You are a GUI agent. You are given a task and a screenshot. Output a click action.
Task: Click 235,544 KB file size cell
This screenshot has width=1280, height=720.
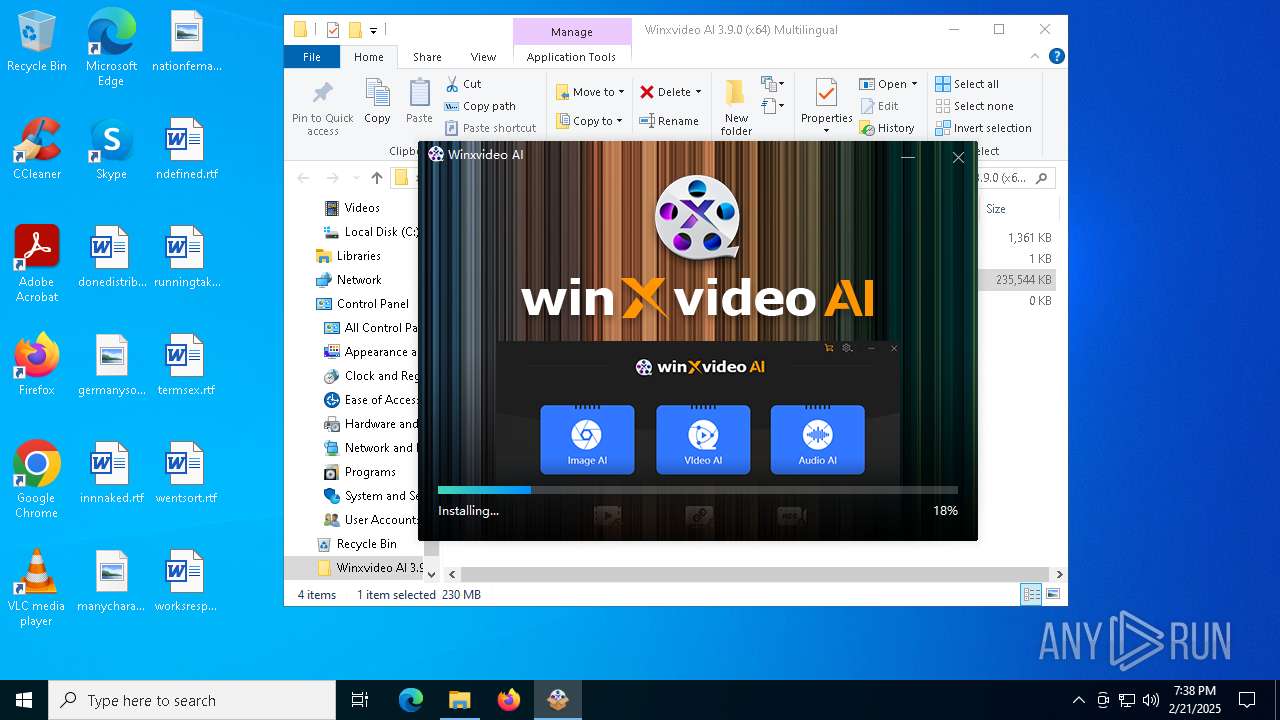pos(1023,280)
